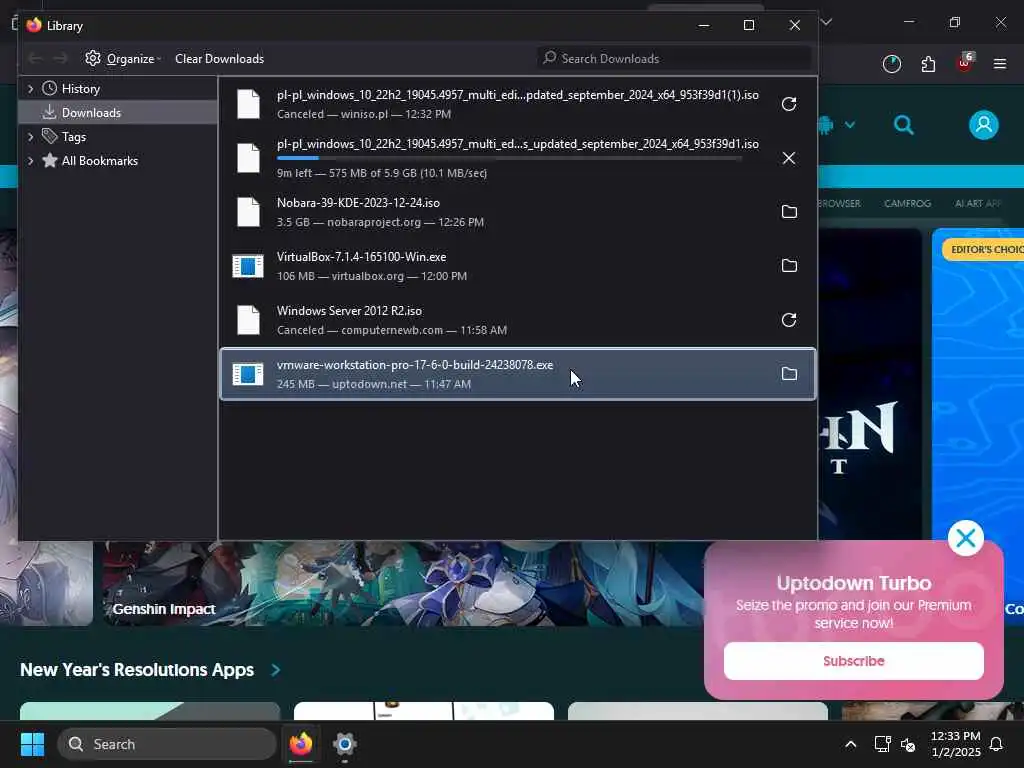Click the Editor's Choice badge
1024x768 pixels.
coord(983,249)
